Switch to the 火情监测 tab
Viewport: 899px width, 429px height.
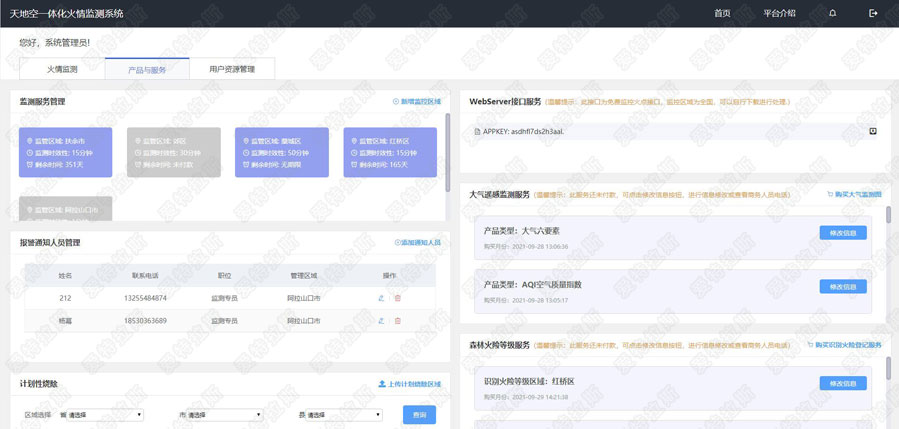pos(61,70)
